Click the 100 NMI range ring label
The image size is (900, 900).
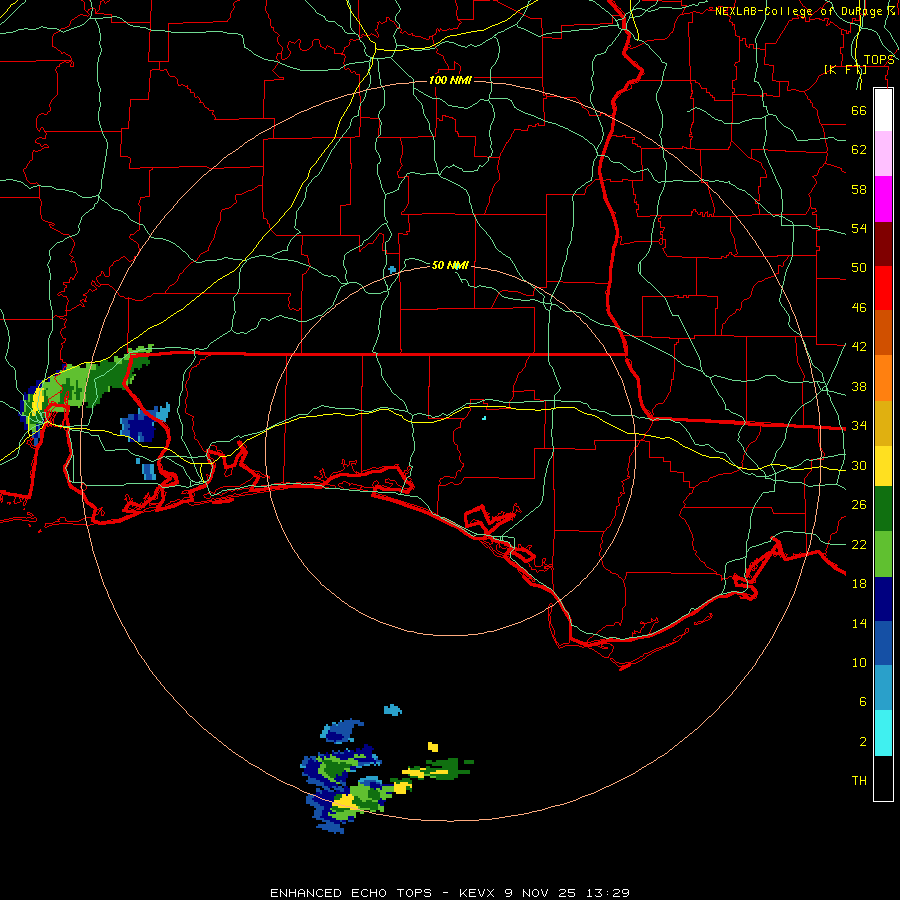click(450, 80)
